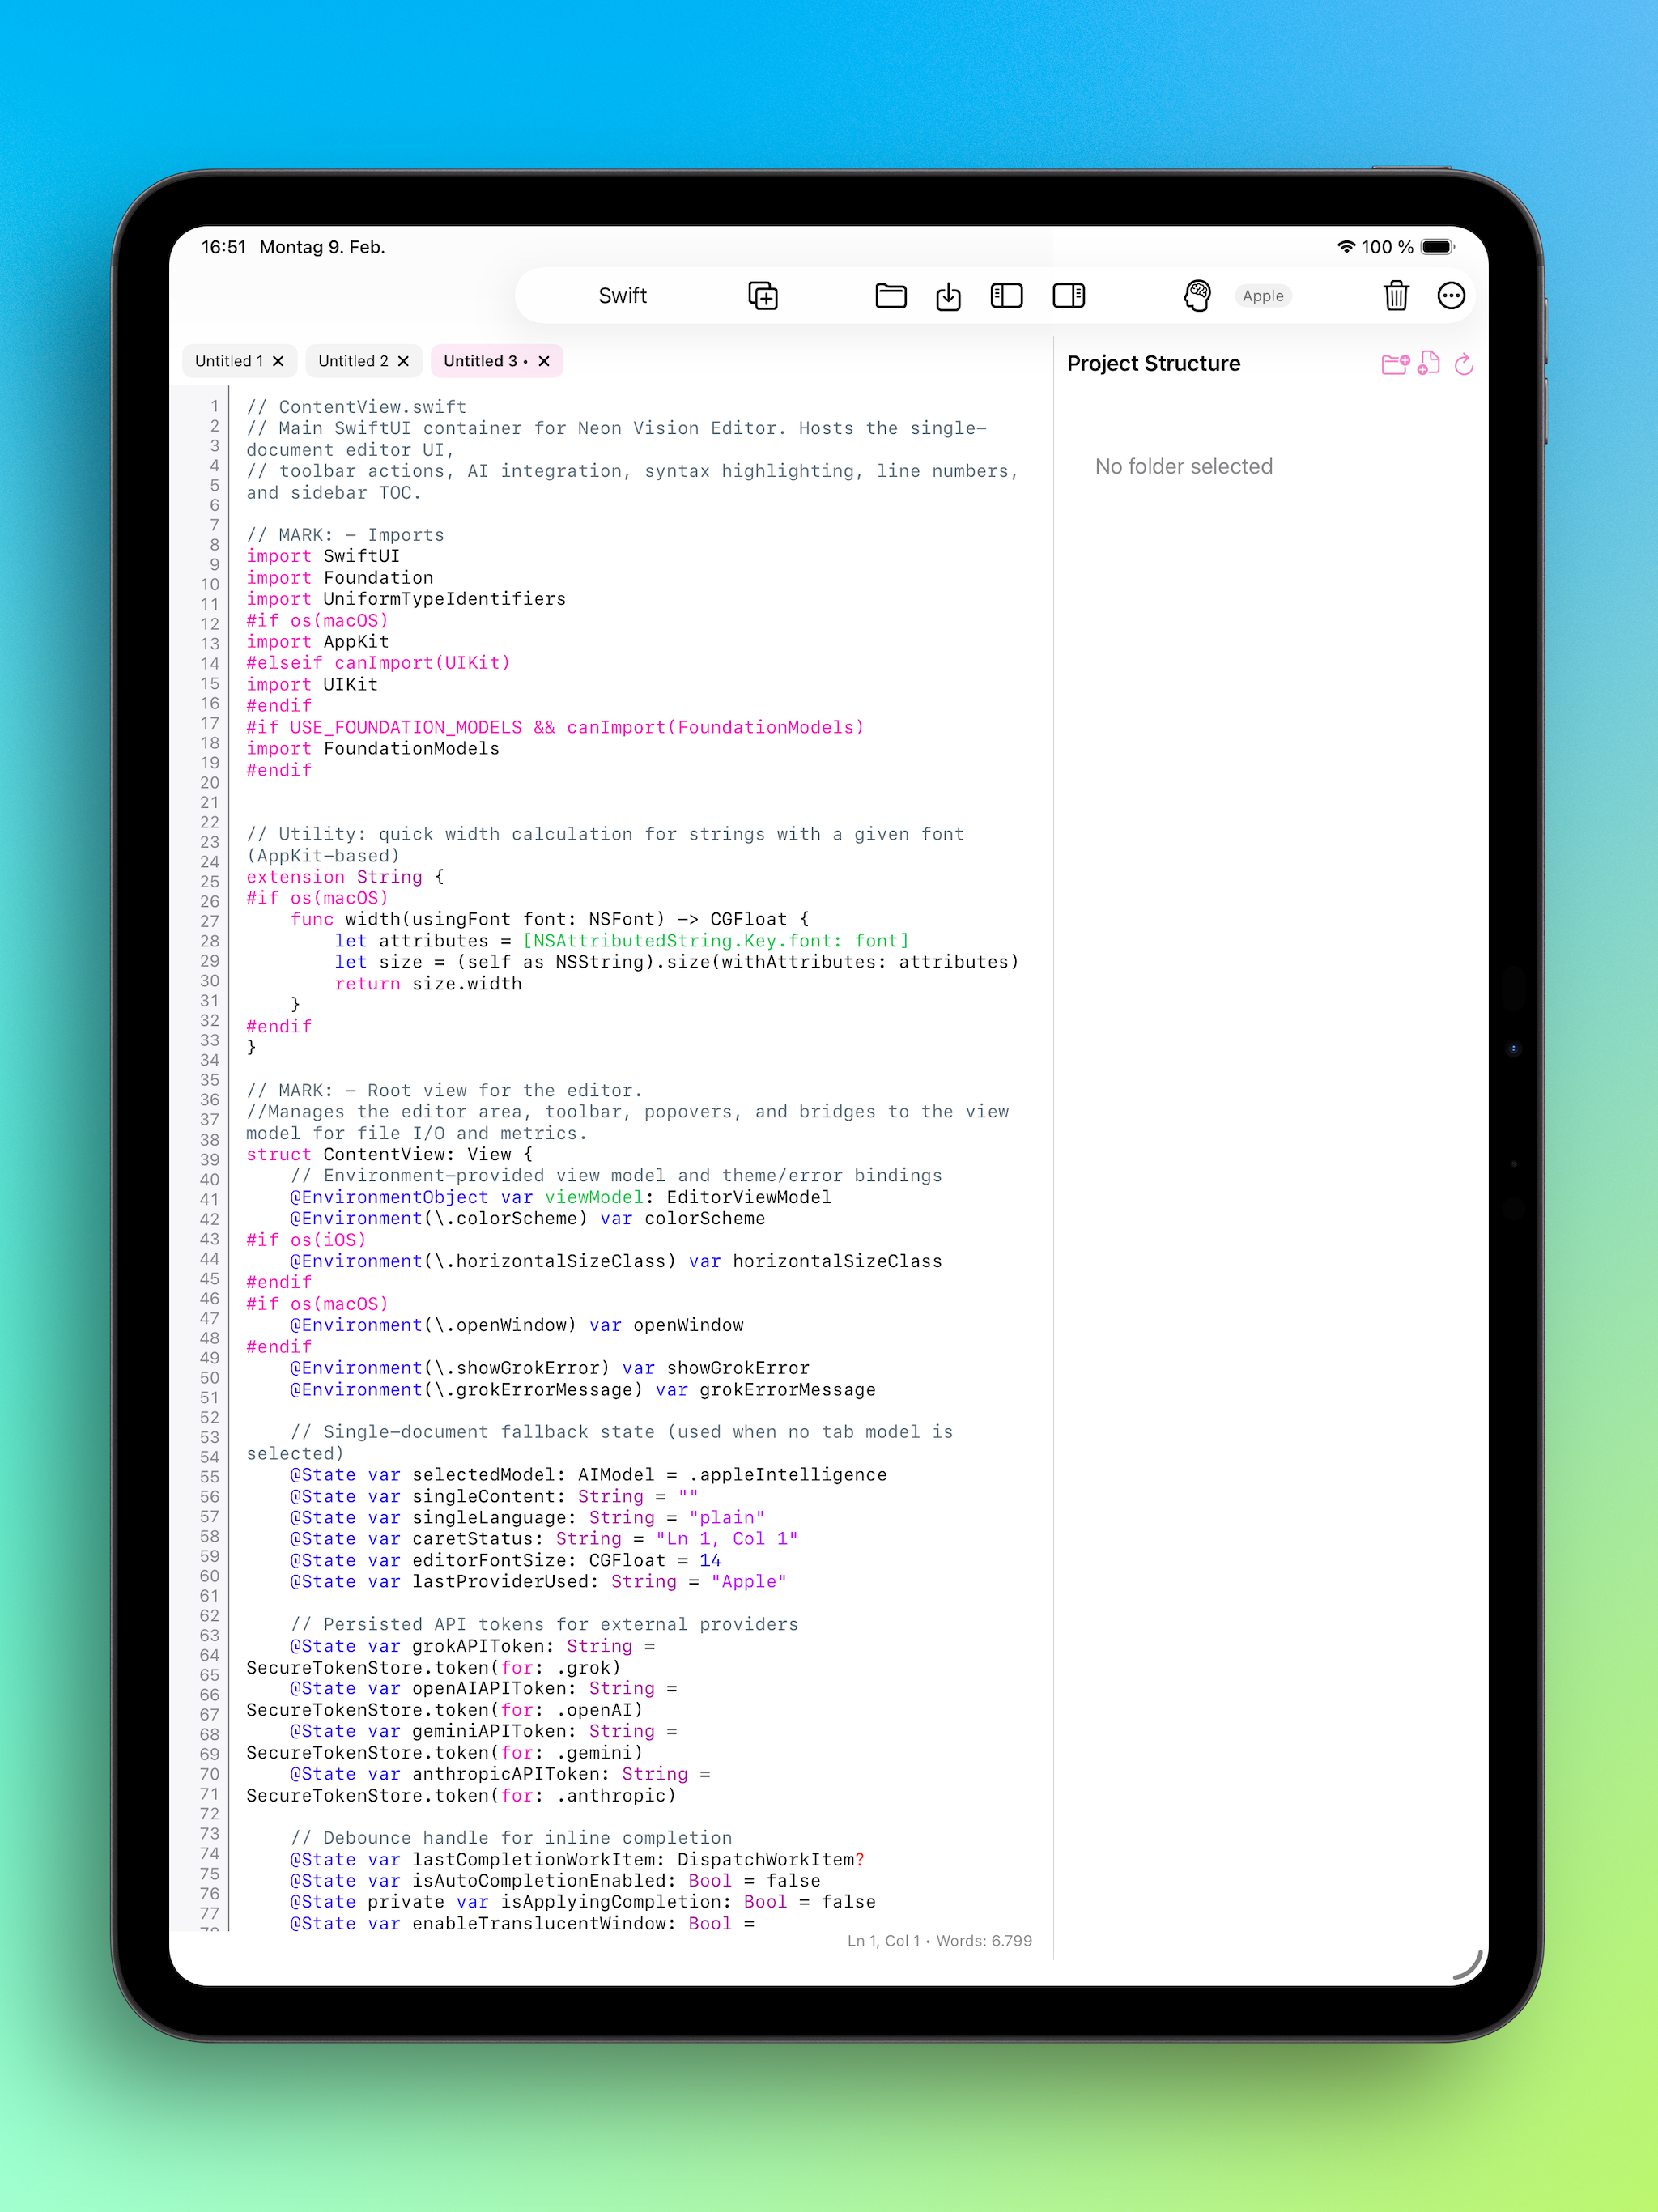
Task: Open the More options ellipsis menu
Action: pos(1451,295)
